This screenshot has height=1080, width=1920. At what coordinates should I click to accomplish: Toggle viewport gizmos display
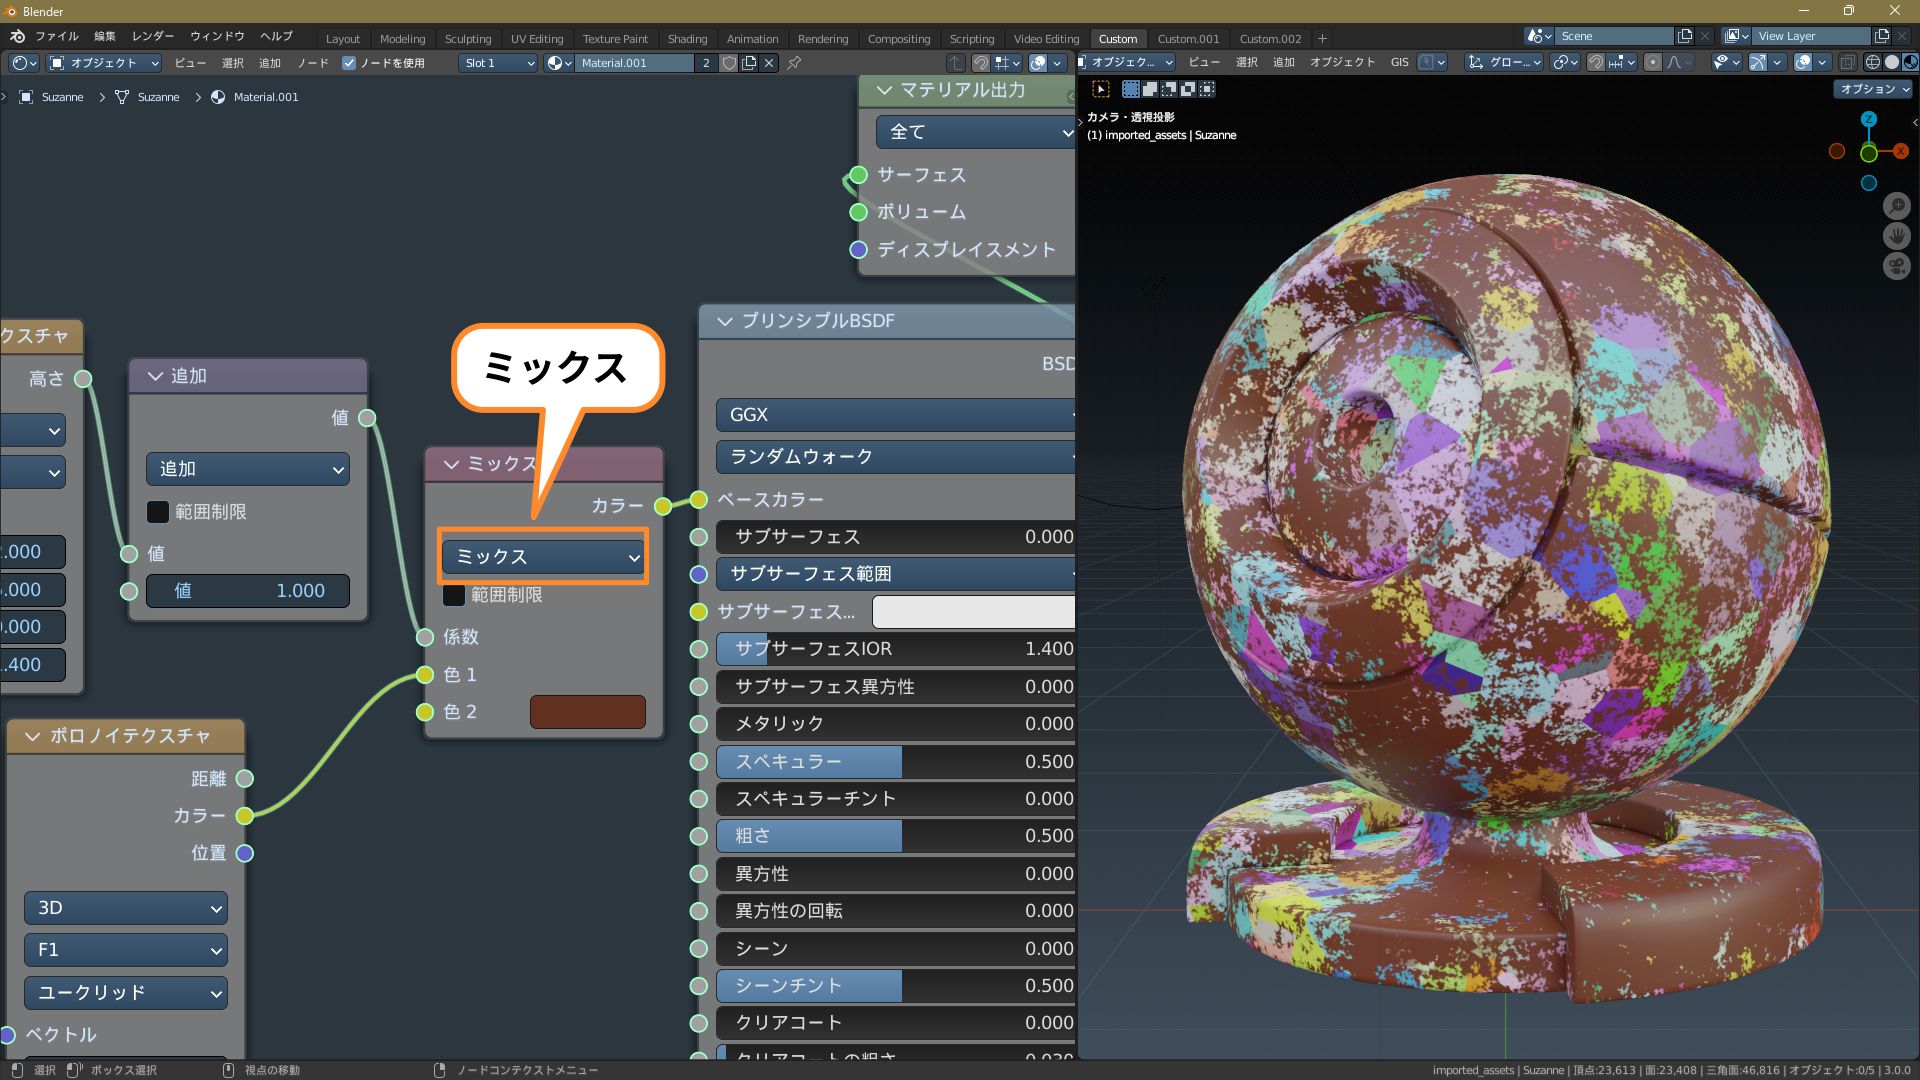click(1758, 62)
